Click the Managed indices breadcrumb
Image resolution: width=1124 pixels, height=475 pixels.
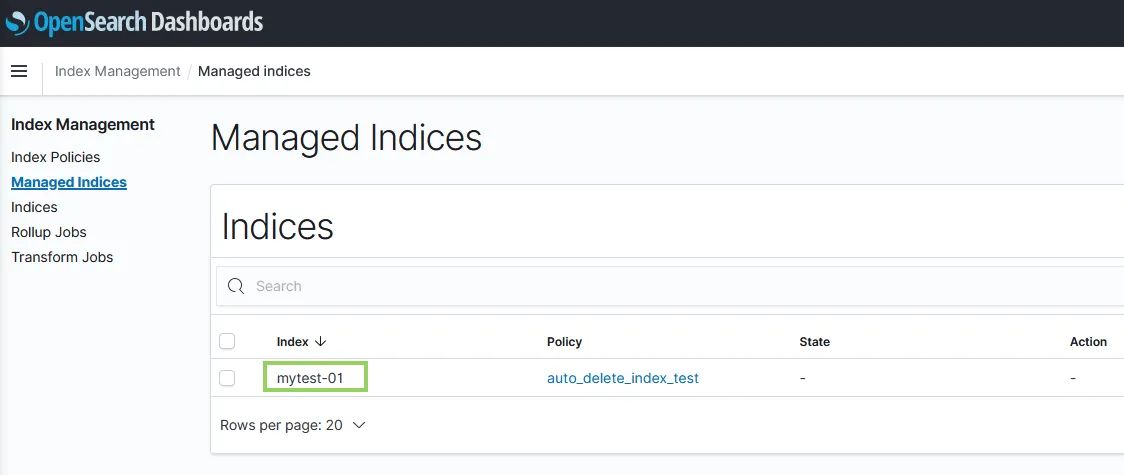[x=254, y=71]
